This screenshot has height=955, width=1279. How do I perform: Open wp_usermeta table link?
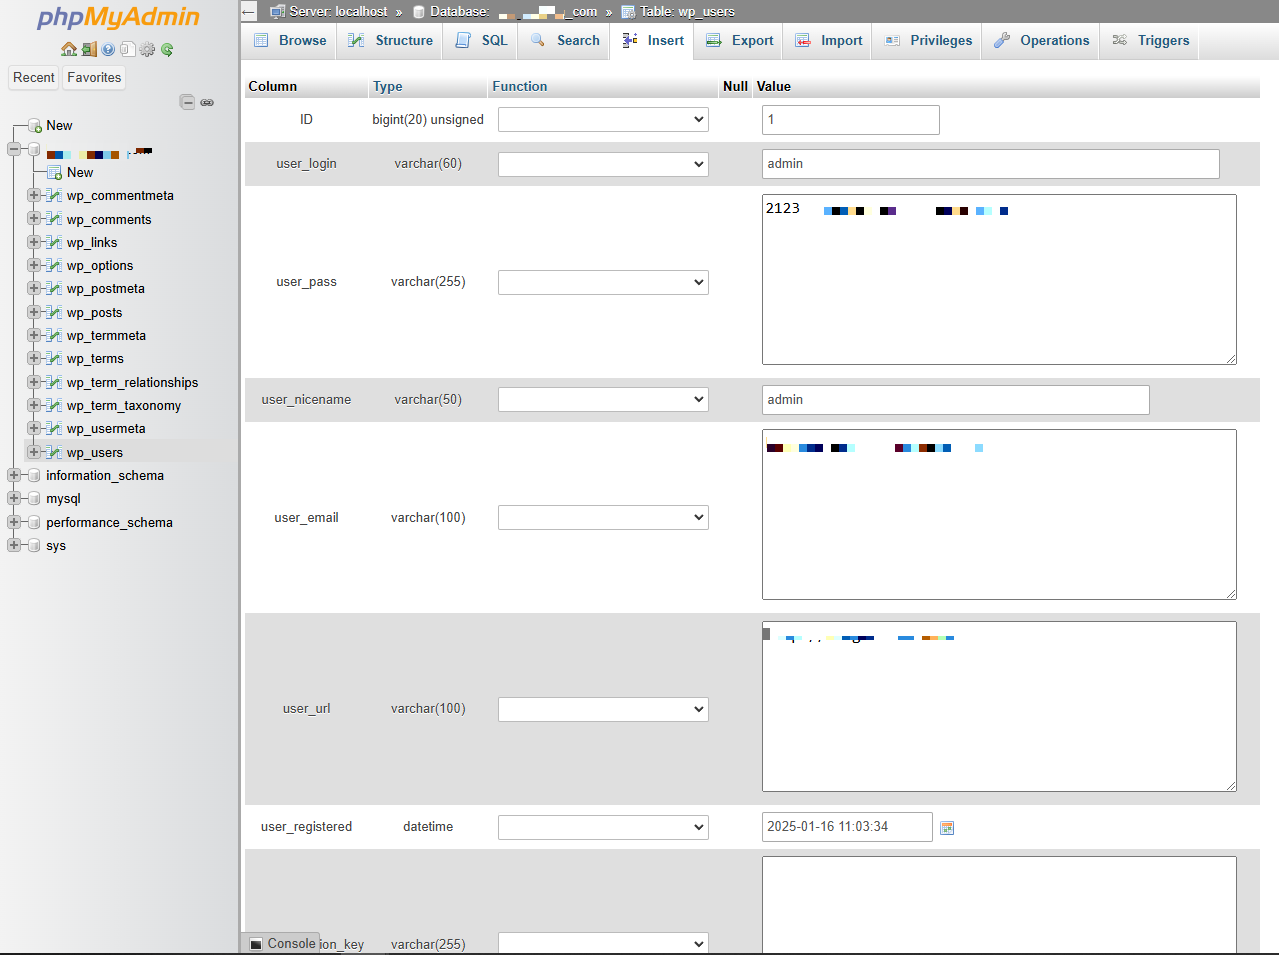(106, 429)
